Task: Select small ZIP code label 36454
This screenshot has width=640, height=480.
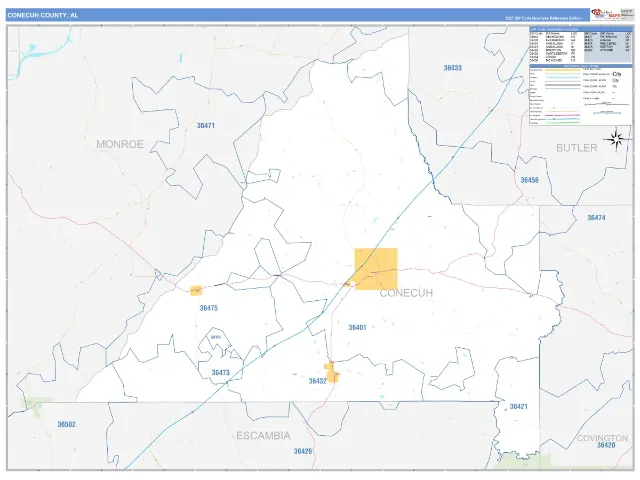Action: click(216, 337)
